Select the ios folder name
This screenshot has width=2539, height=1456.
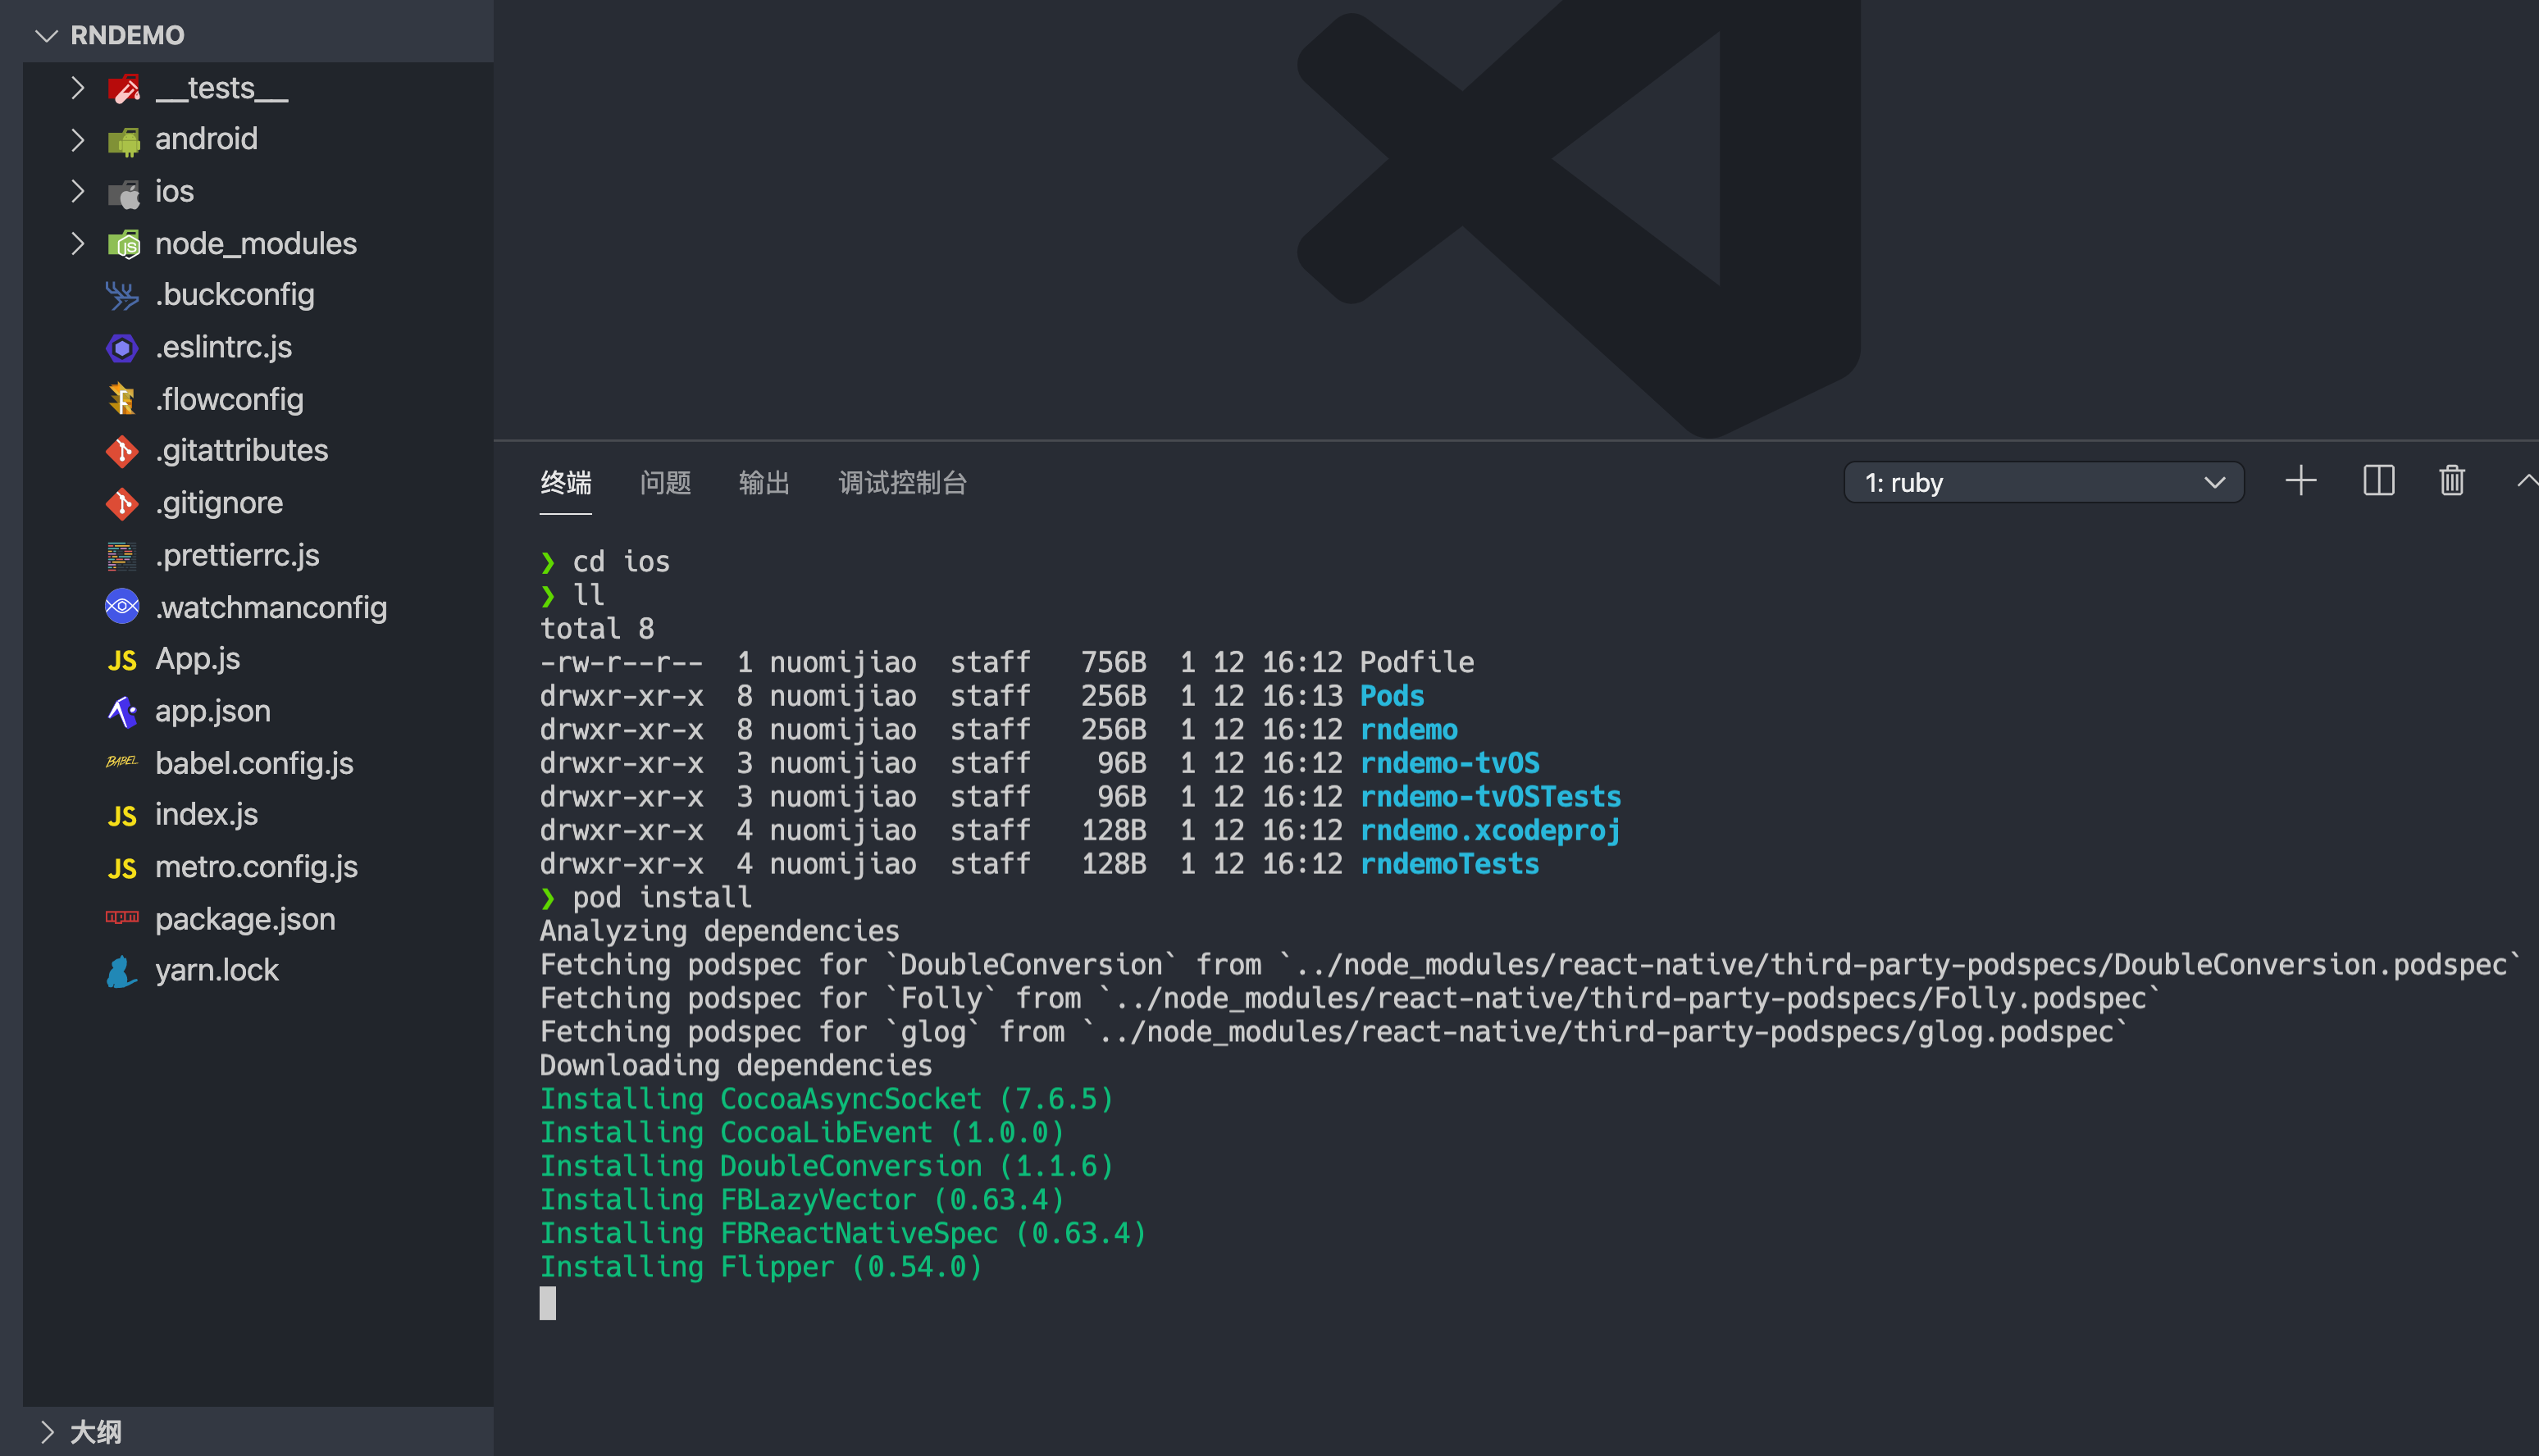174,192
